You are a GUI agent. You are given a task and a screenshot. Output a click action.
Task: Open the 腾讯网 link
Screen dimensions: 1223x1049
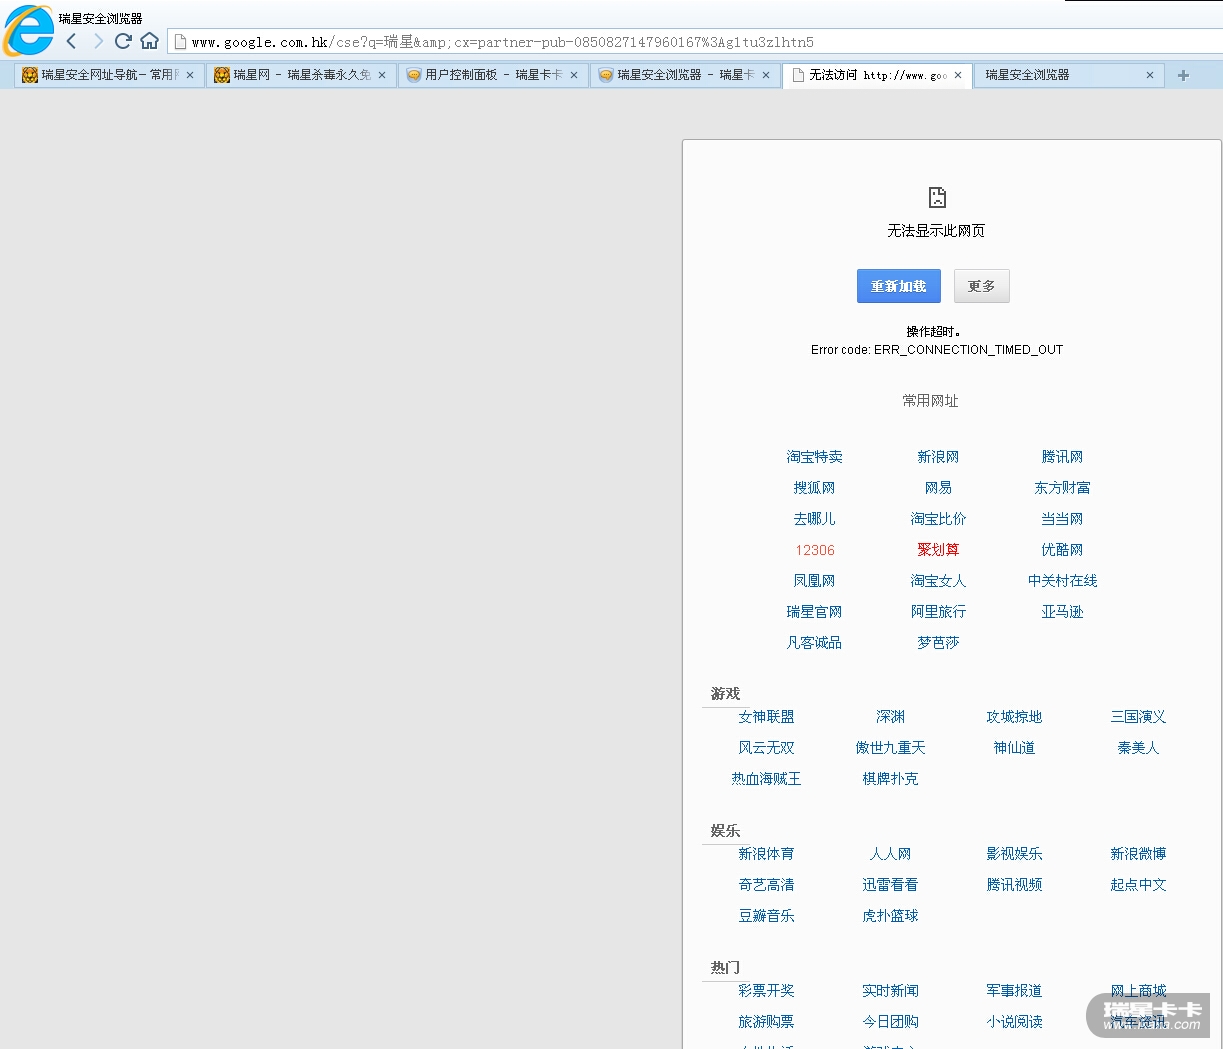(x=1062, y=457)
